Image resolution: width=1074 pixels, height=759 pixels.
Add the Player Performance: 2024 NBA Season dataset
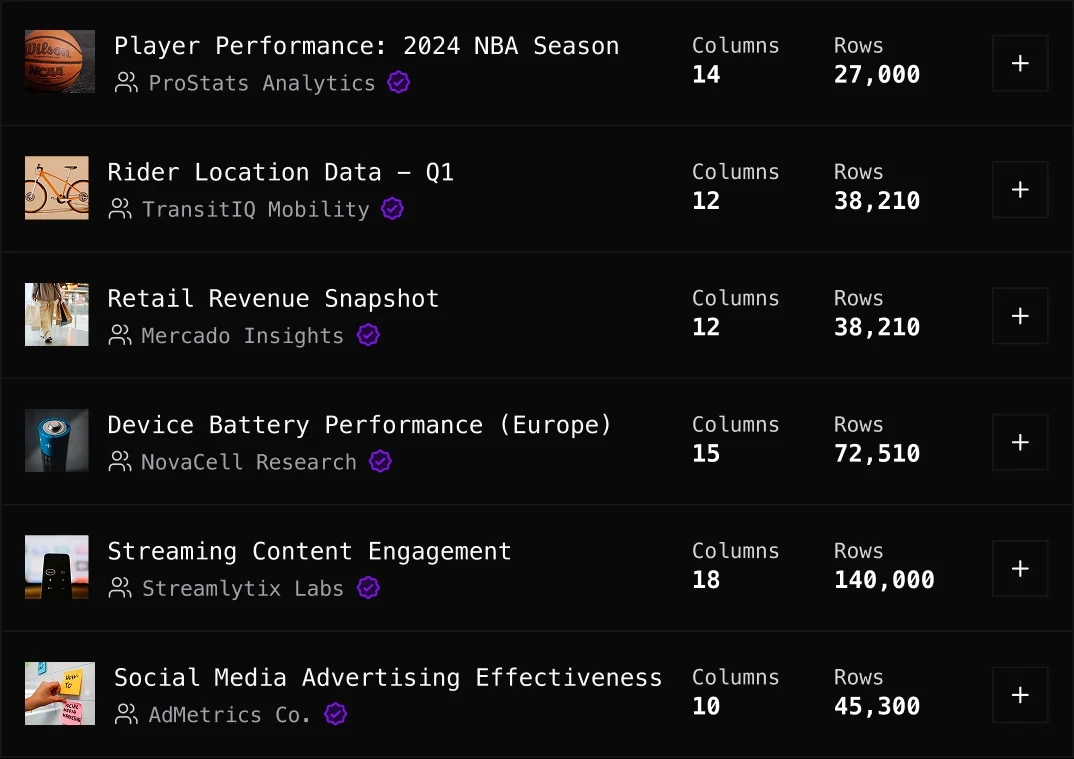point(1020,63)
